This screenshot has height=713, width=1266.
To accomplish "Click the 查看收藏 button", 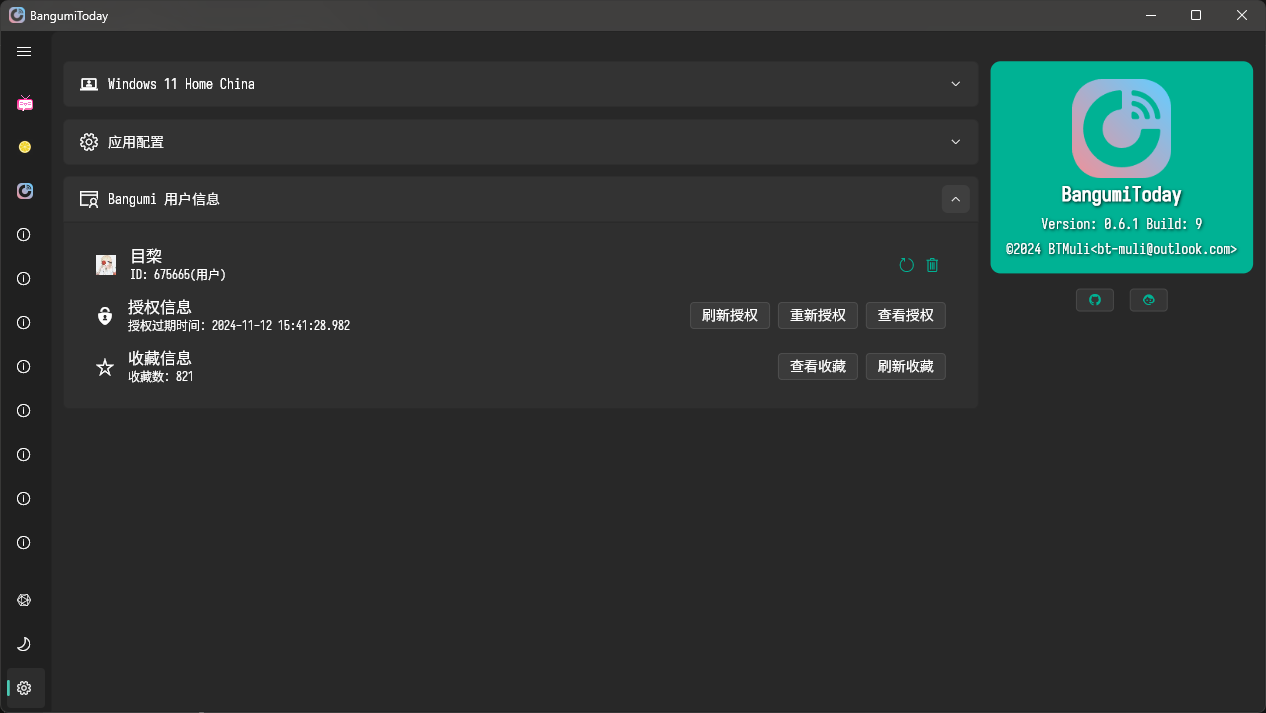I will [x=818, y=367].
